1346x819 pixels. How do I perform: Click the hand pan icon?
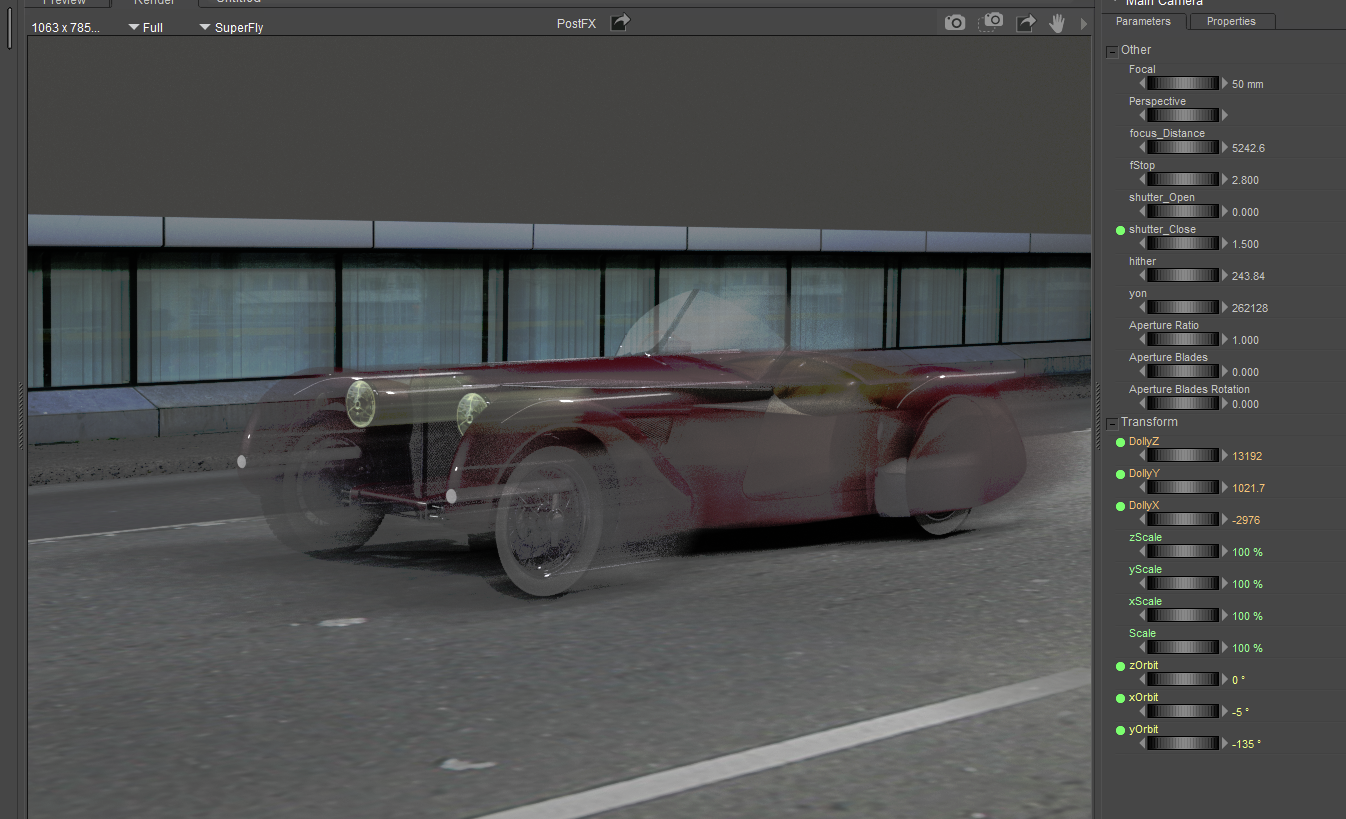pos(1057,22)
